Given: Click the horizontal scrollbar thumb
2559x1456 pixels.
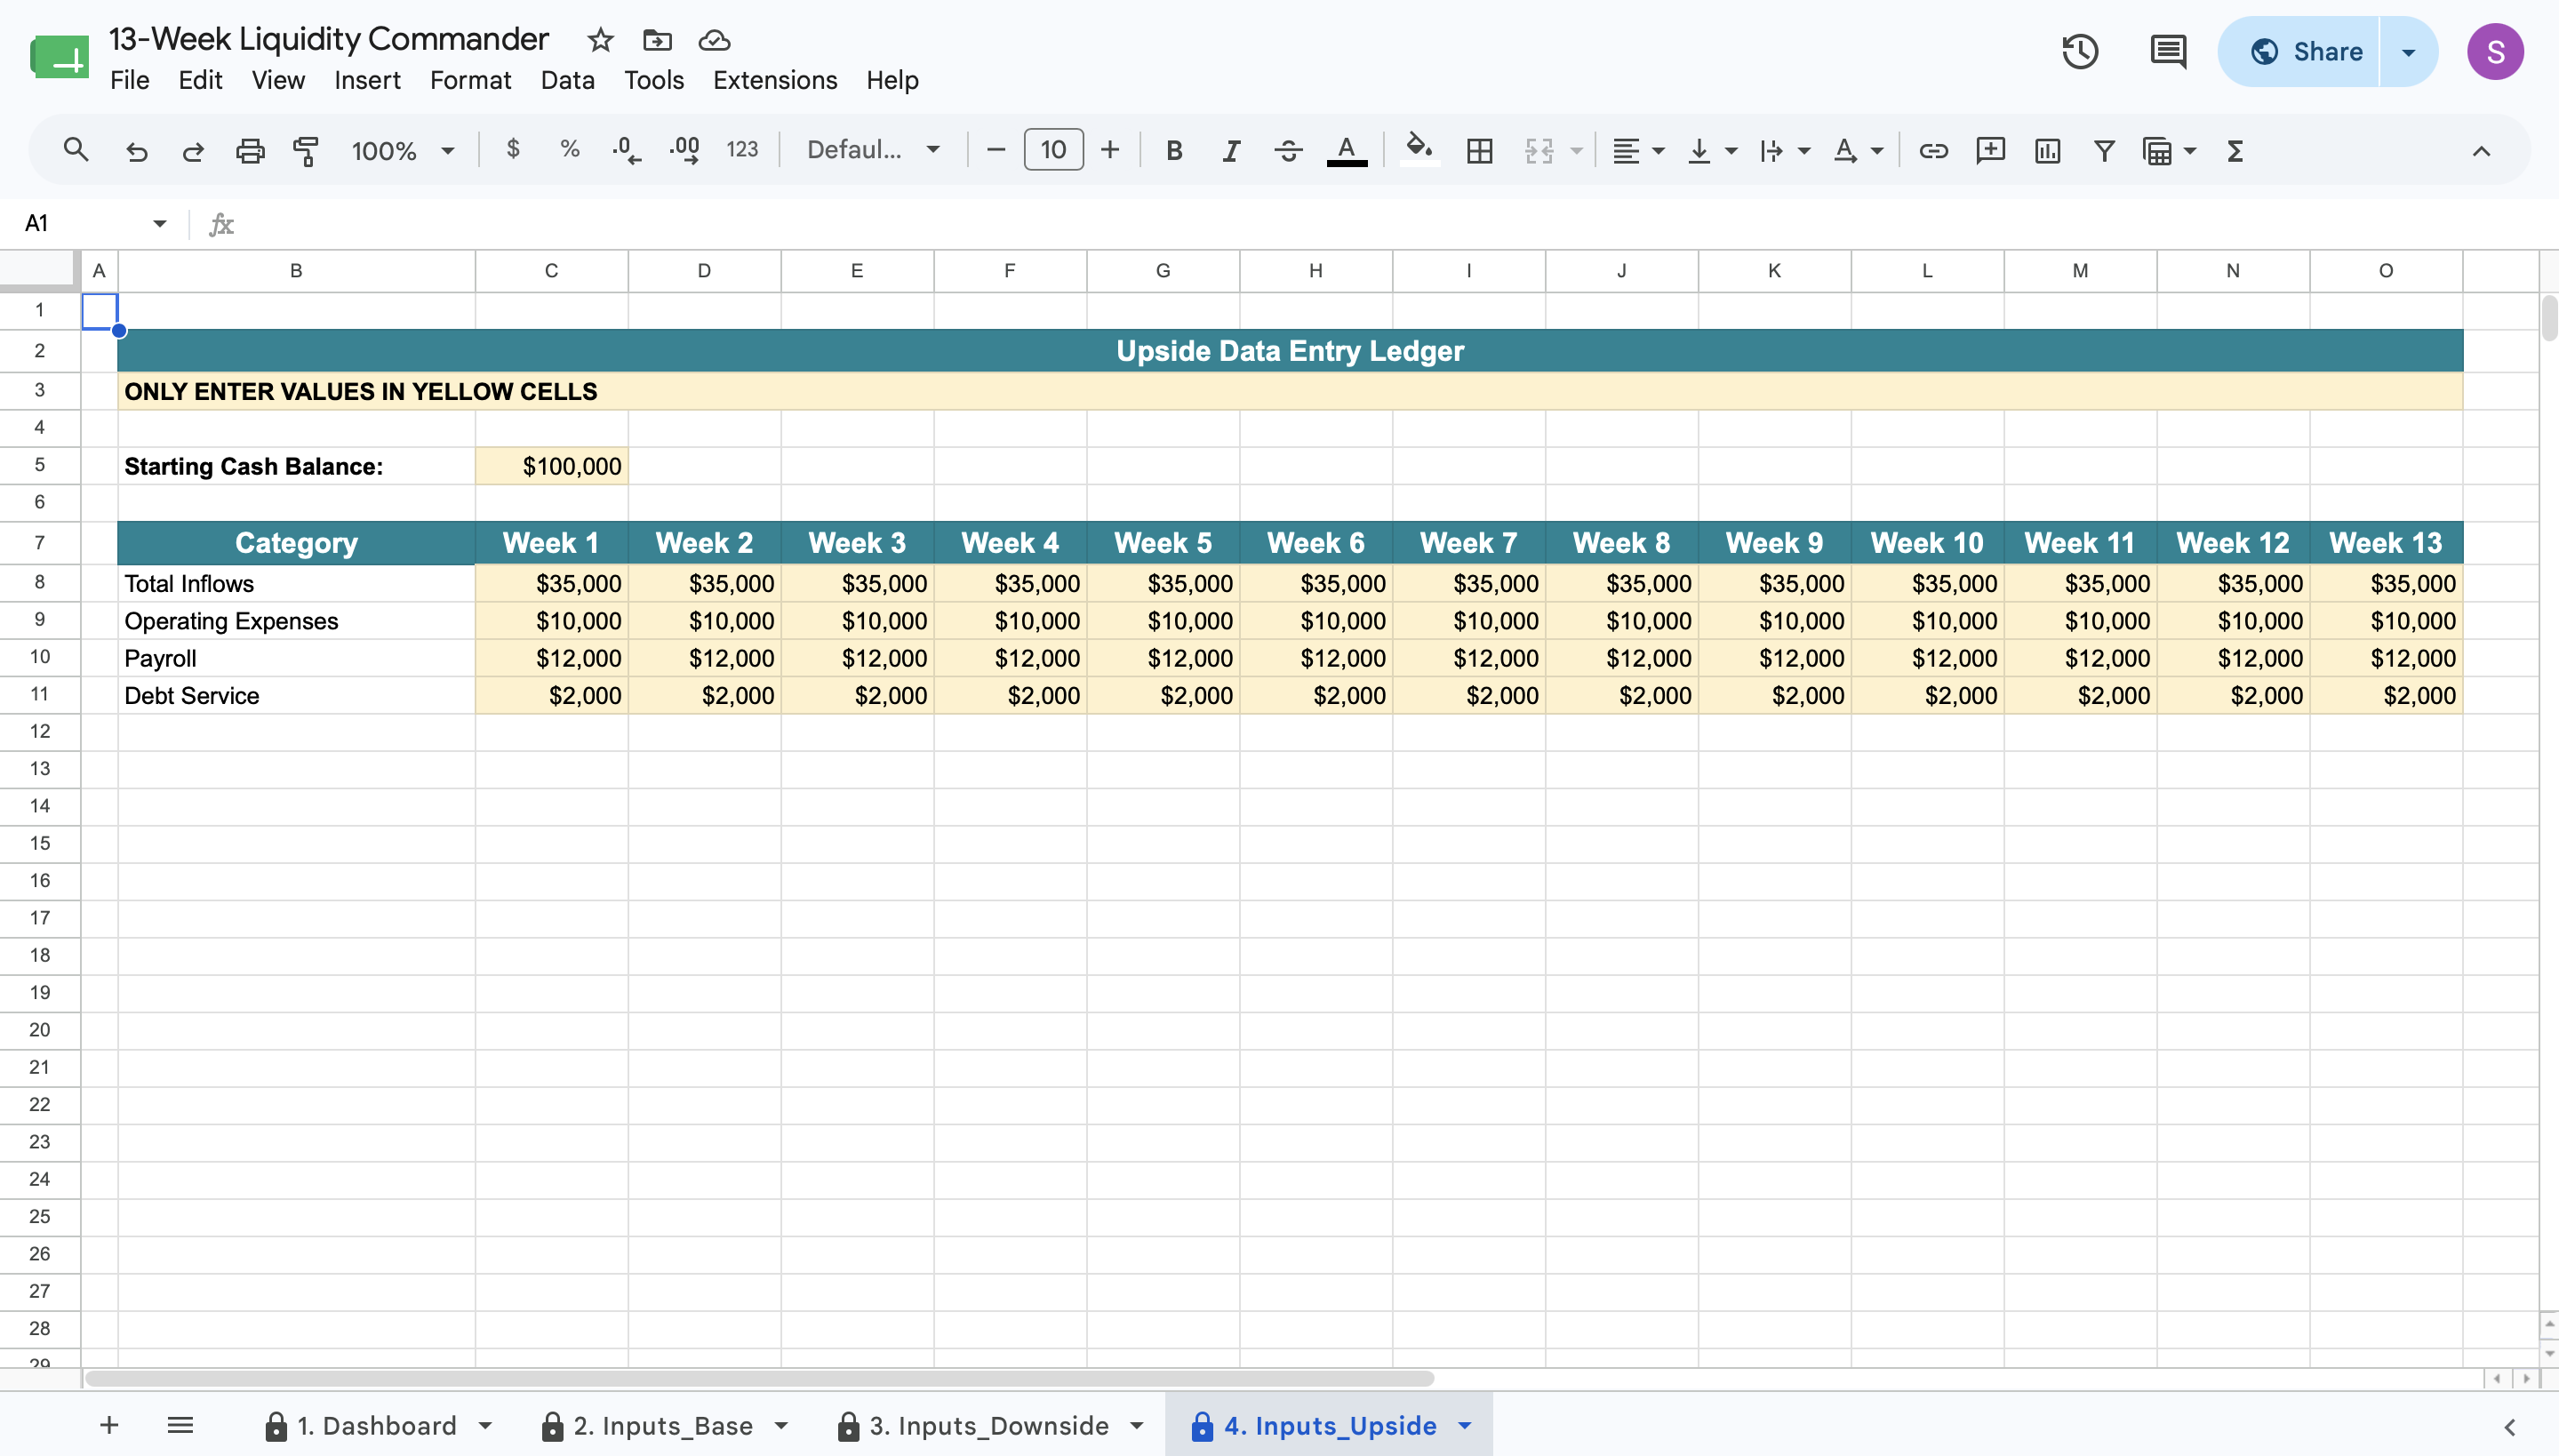Looking at the screenshot, I should [x=759, y=1378].
